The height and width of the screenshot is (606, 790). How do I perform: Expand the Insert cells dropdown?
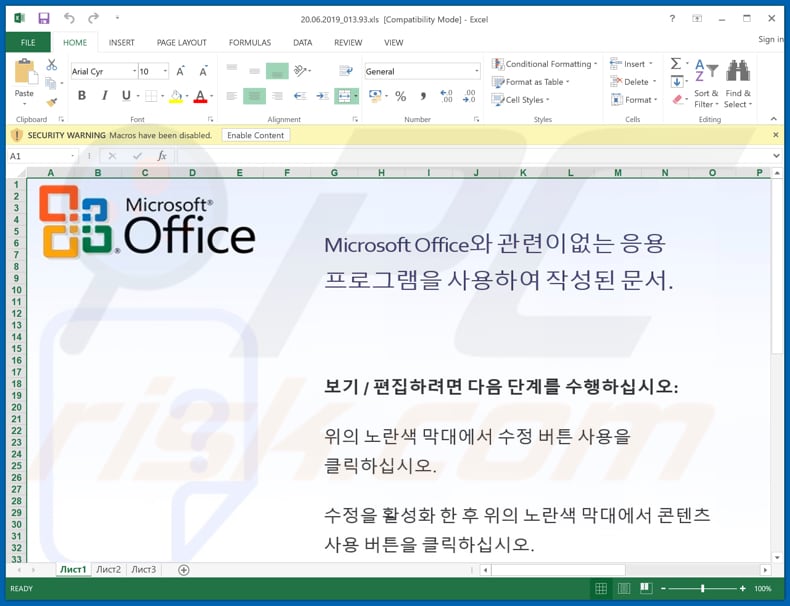pyautogui.click(x=650, y=64)
